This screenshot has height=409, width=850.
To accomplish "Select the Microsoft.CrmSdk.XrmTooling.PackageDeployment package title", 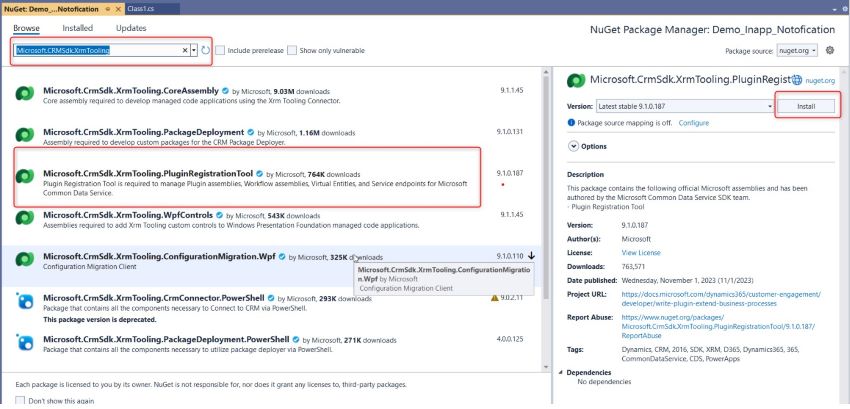I will 144,132.
